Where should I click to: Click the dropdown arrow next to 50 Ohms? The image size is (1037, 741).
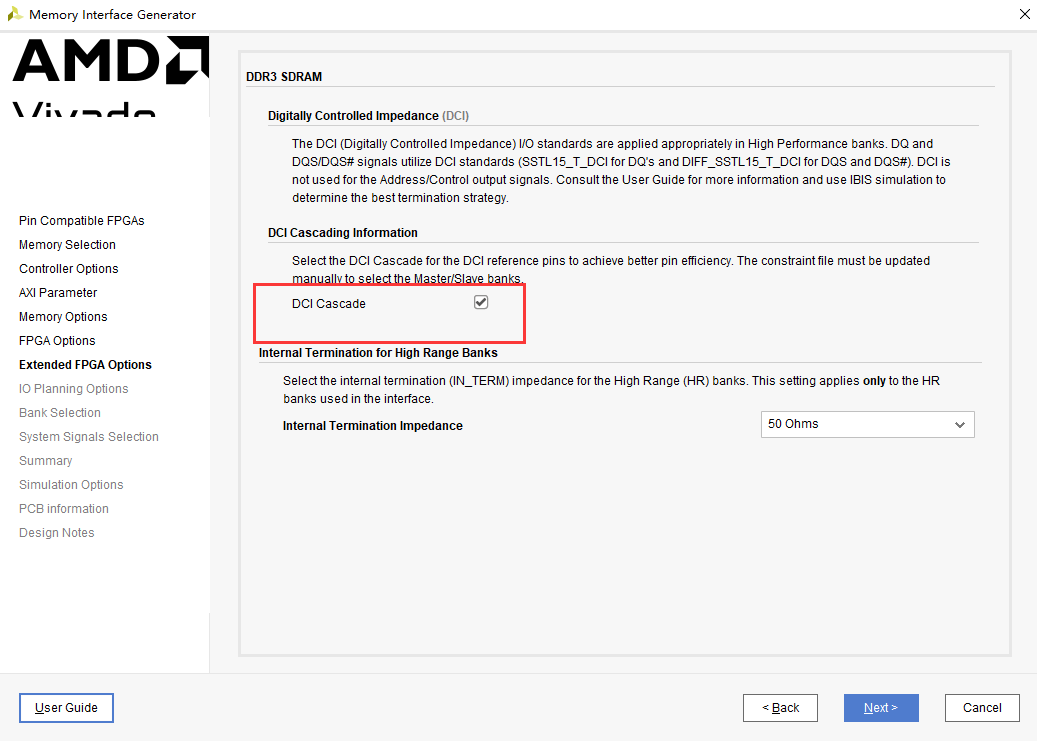(960, 425)
